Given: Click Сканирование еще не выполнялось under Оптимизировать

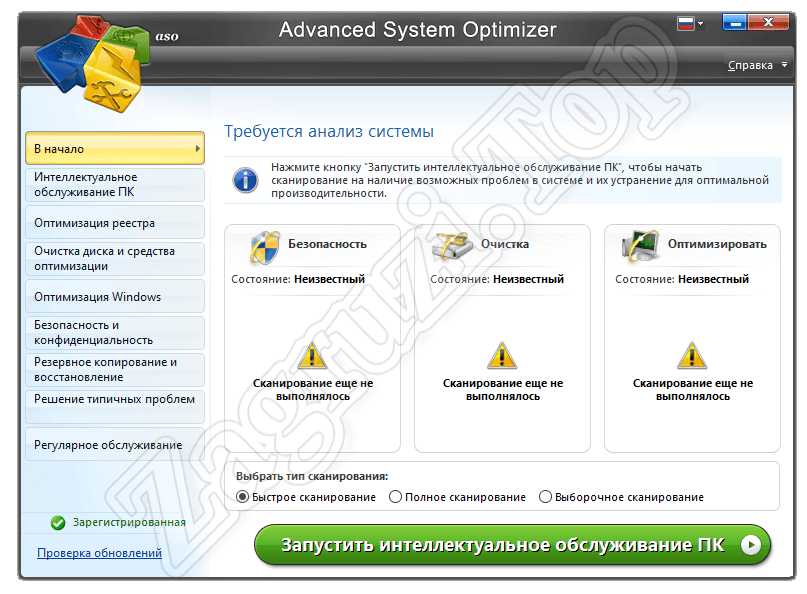Looking at the screenshot, I should [693, 390].
